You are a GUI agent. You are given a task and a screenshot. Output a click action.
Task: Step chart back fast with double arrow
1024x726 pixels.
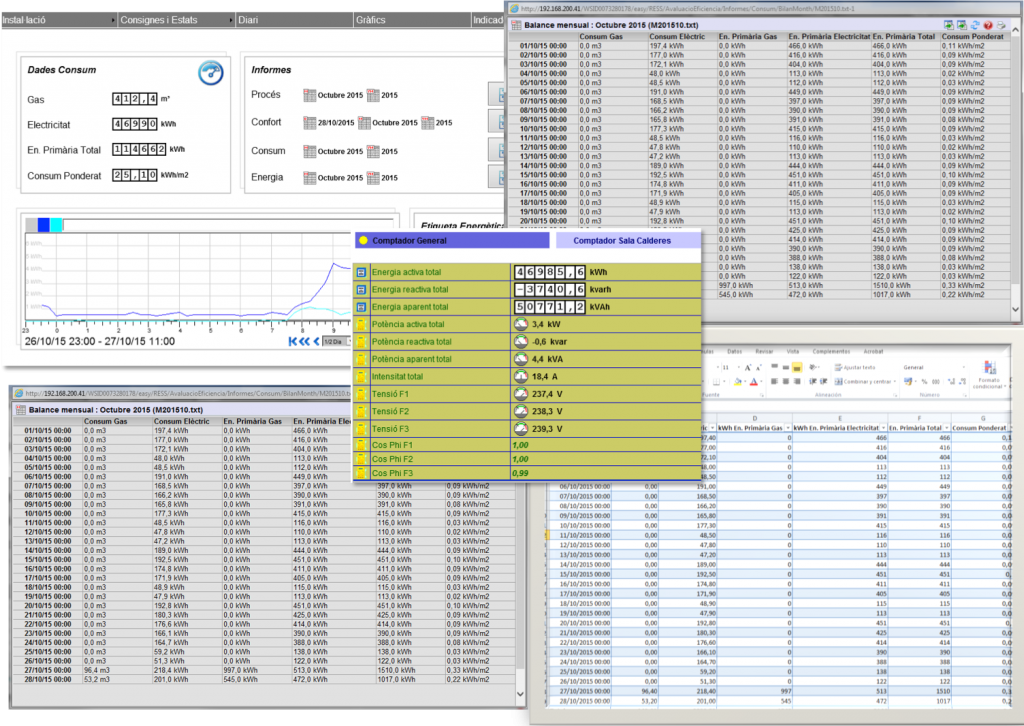click(x=304, y=341)
